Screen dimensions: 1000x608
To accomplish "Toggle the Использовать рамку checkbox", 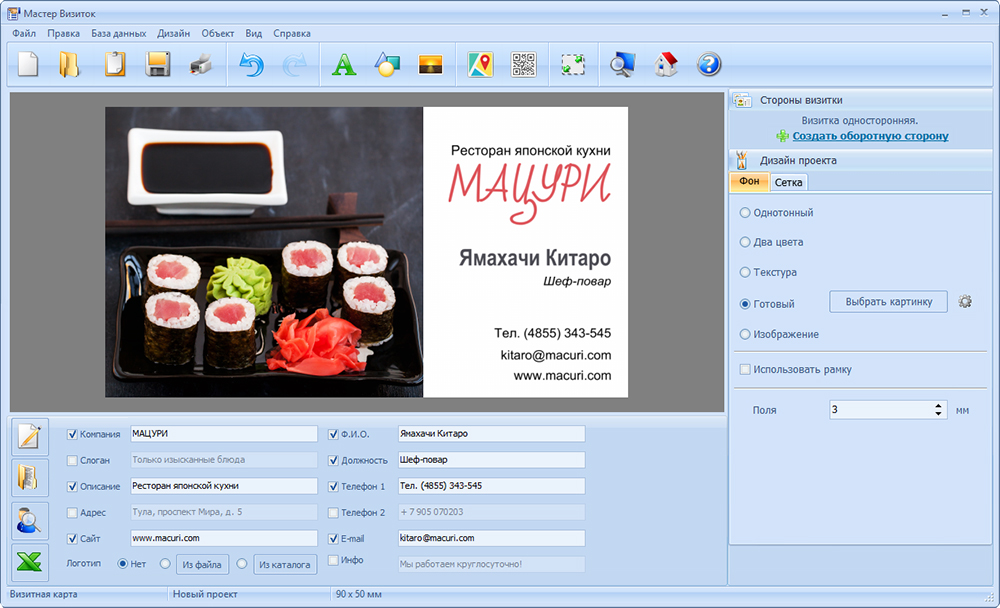I will coord(745,370).
